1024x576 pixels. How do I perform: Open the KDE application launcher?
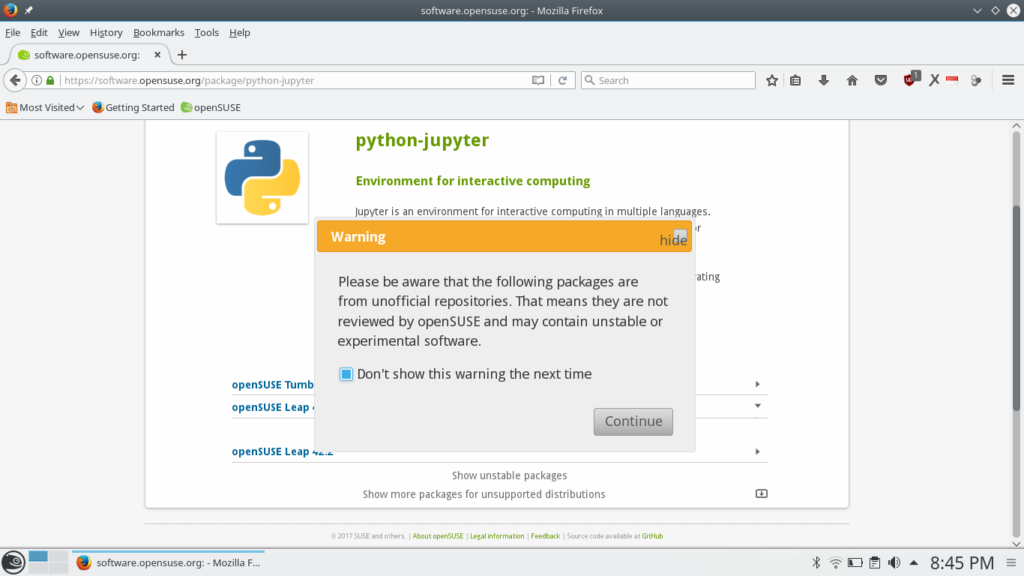(13, 562)
